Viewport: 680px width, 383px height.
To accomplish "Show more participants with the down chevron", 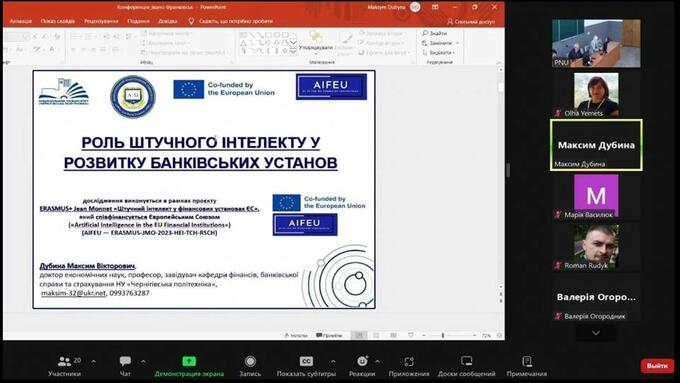I will [x=596, y=333].
